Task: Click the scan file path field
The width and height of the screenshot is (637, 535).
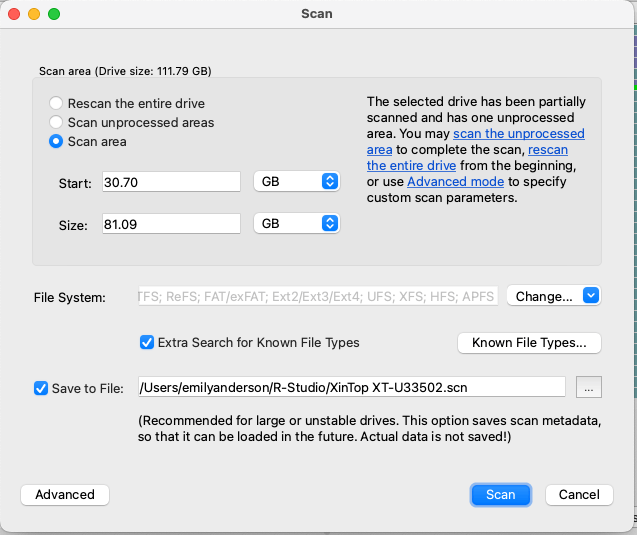Action: pos(351,387)
